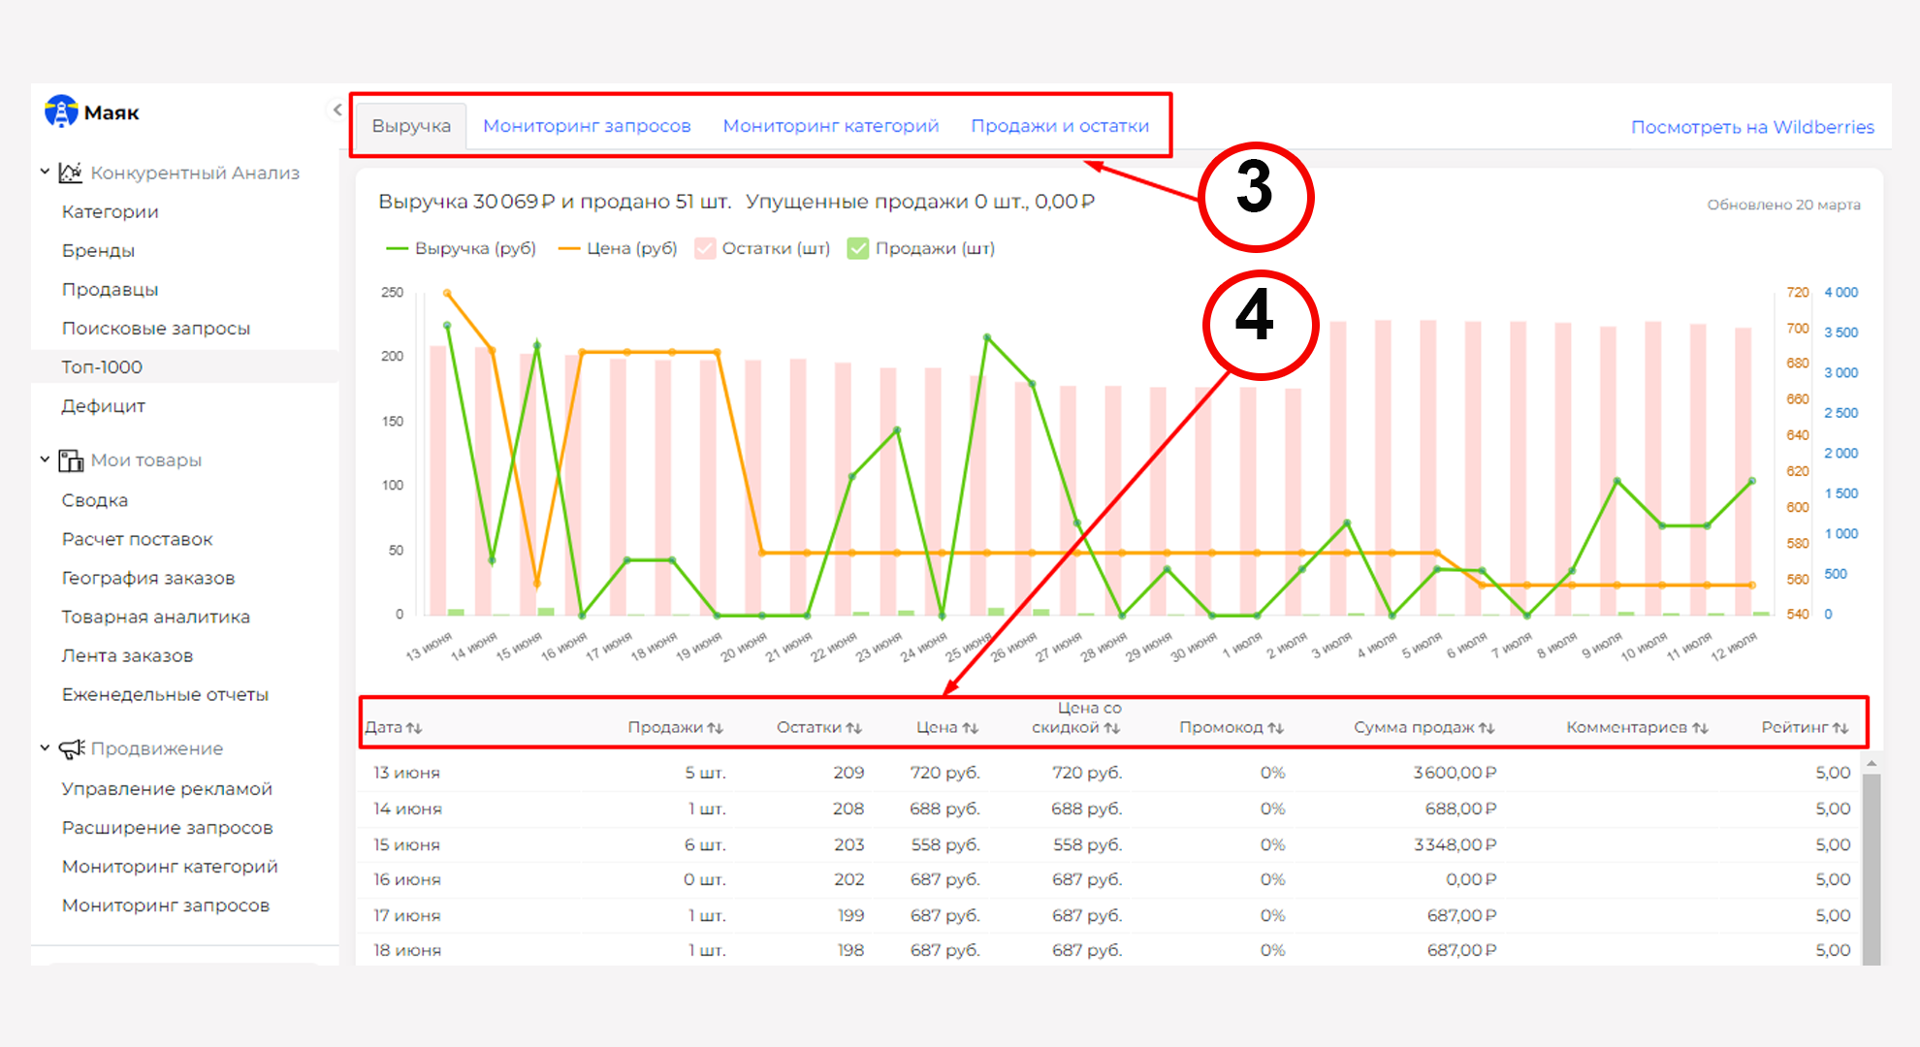
Task: Open Продавцы in the sidebar
Action: pyautogui.click(x=110, y=290)
